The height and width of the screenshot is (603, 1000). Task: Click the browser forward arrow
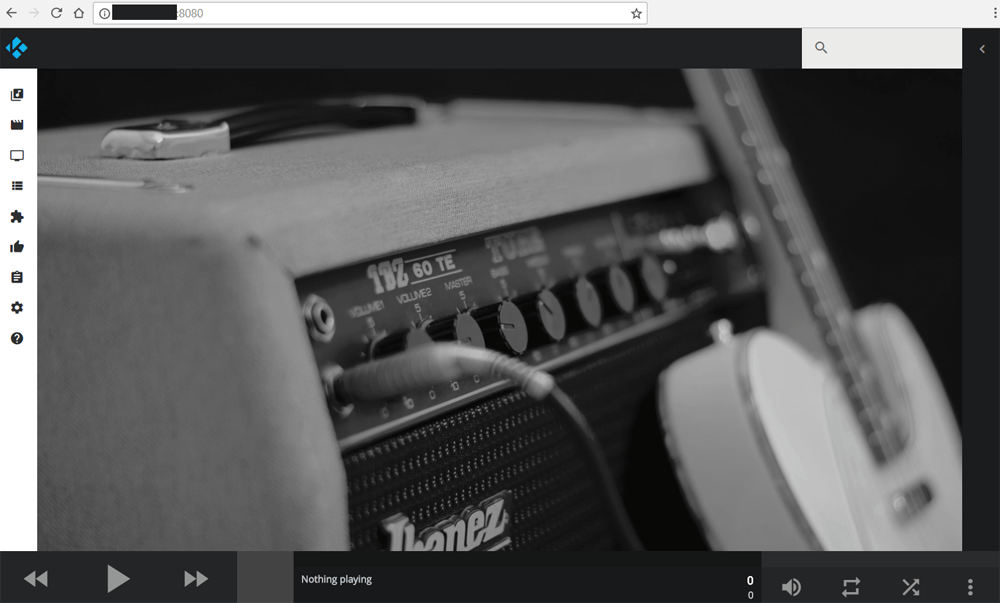click(34, 13)
